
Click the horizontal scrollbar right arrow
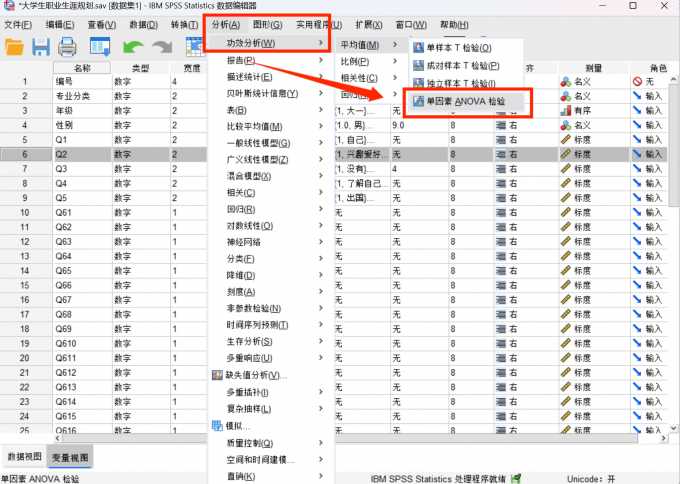coord(664,438)
